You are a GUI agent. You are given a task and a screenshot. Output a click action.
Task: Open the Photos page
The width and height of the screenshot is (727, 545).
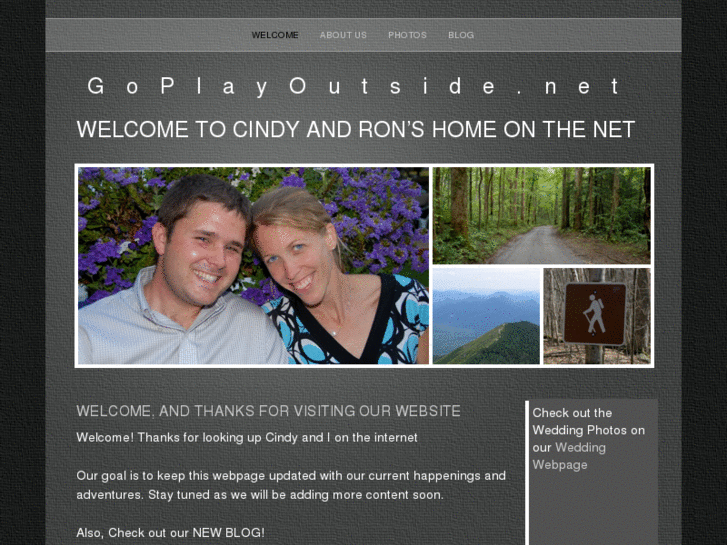tap(407, 35)
